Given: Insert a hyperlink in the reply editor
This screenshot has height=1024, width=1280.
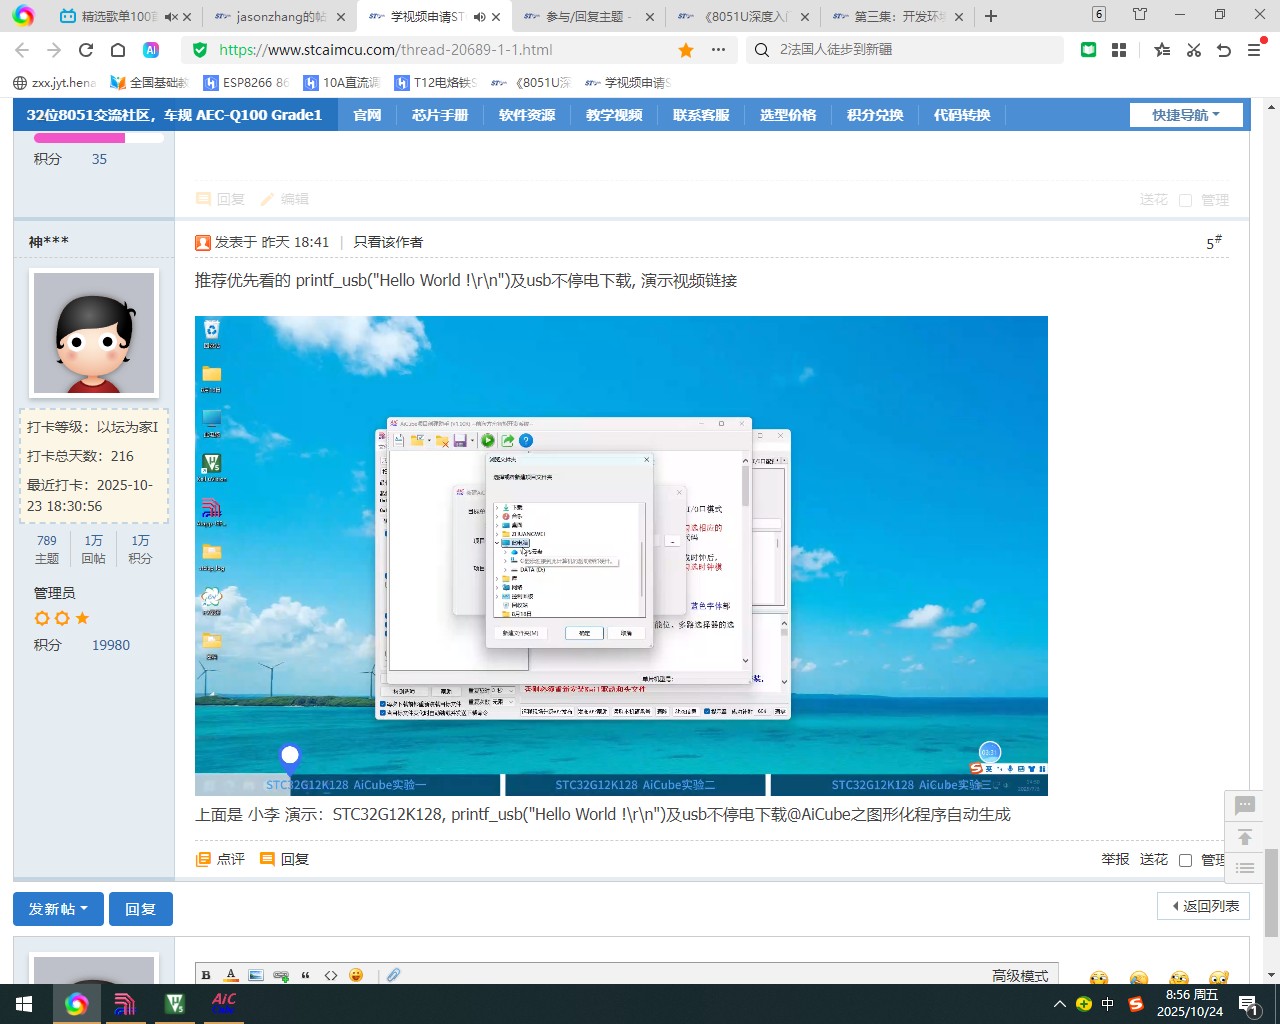Looking at the screenshot, I should [x=281, y=974].
